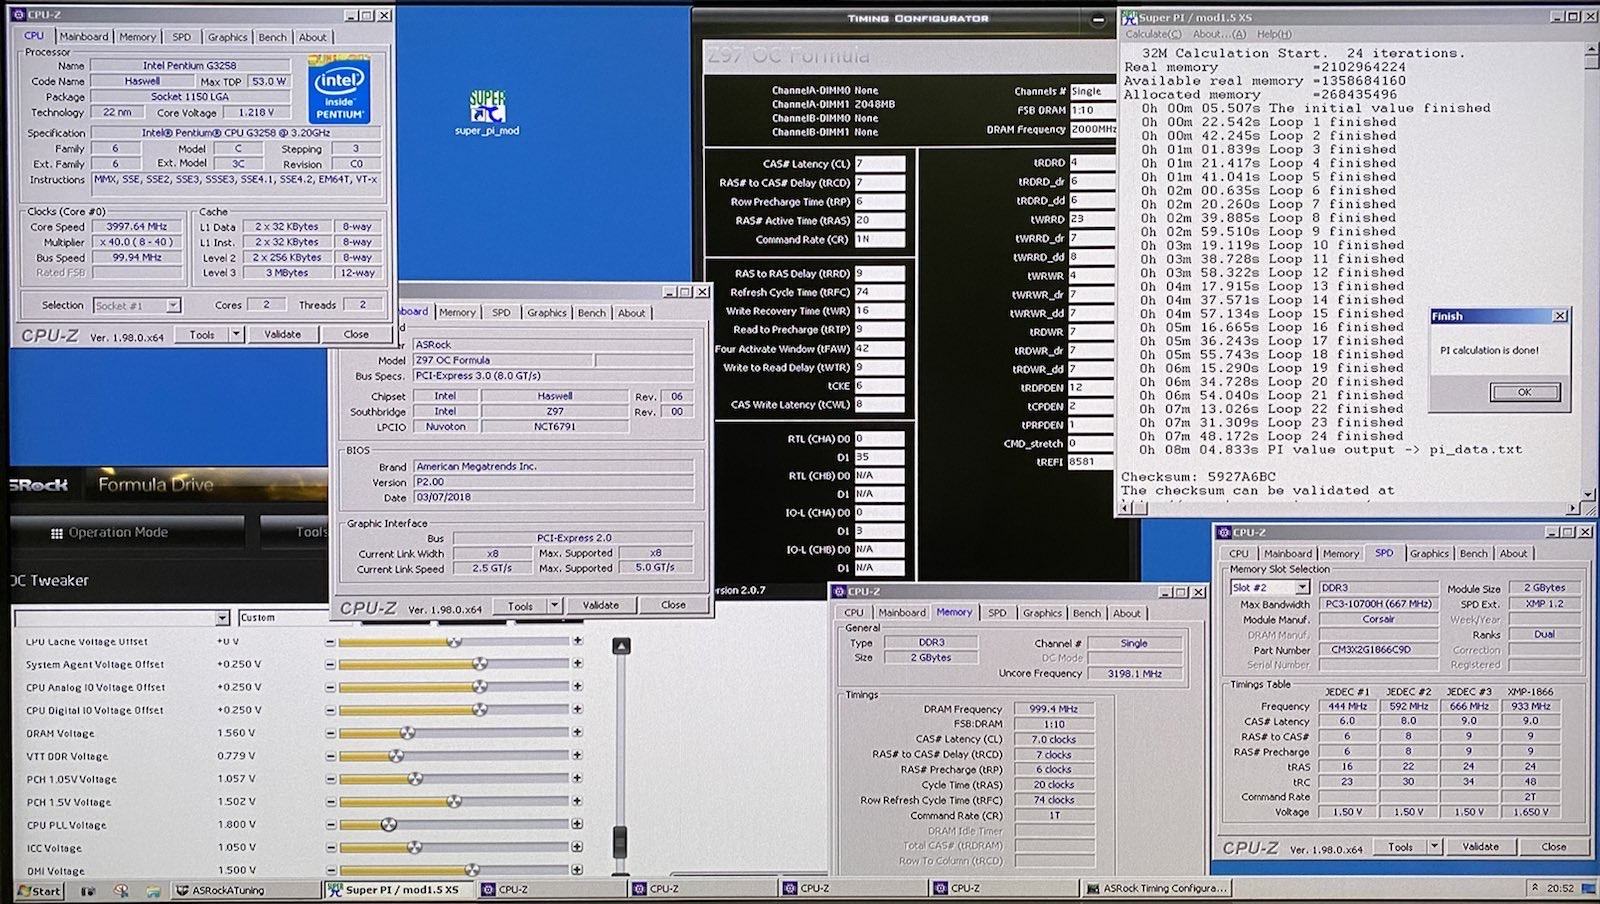This screenshot has width=1600, height=904.
Task: Click the DRAM Voltage slider handle
Action: [406, 733]
